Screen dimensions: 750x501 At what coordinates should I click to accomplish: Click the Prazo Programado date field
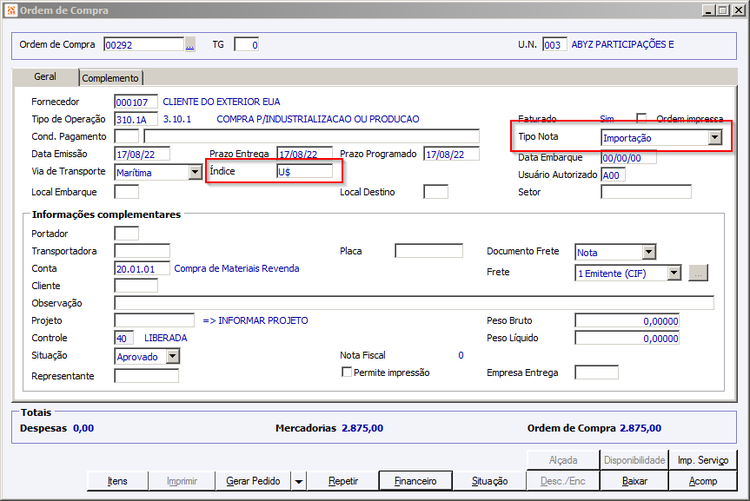coord(451,154)
